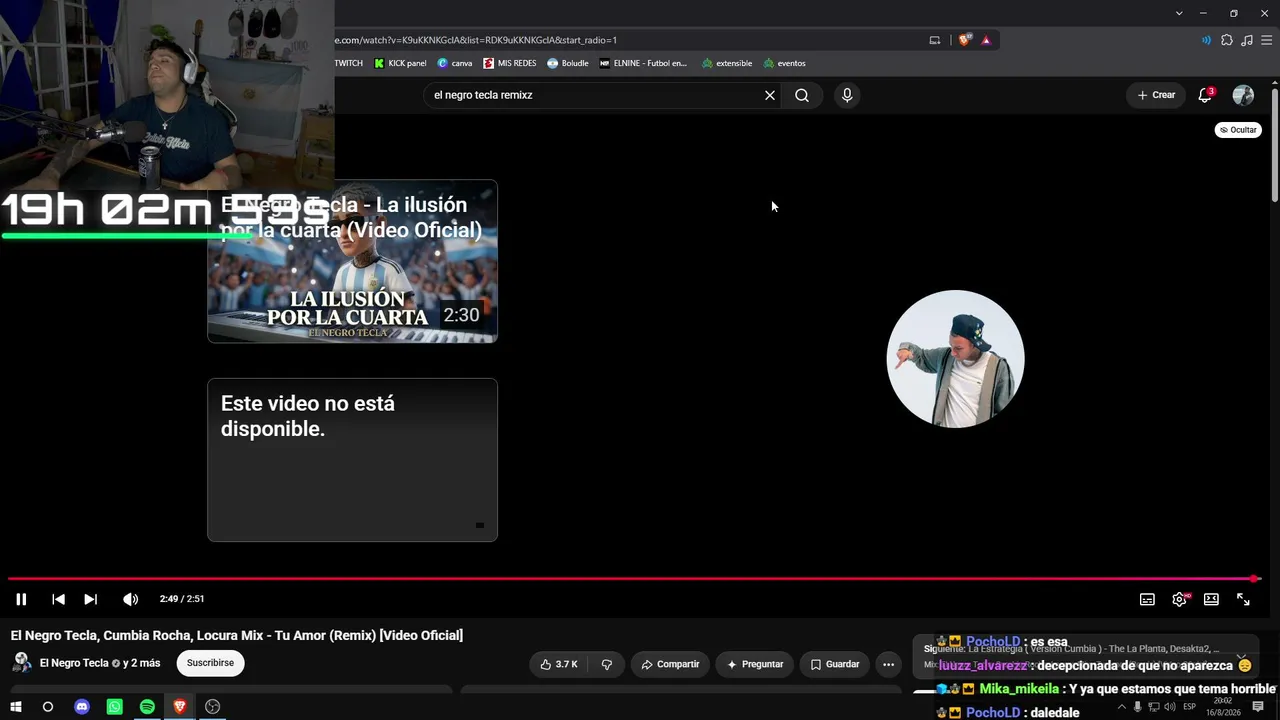Click the 'Este video no está disponible' card
This screenshot has height=720, width=1280.
tap(352, 460)
